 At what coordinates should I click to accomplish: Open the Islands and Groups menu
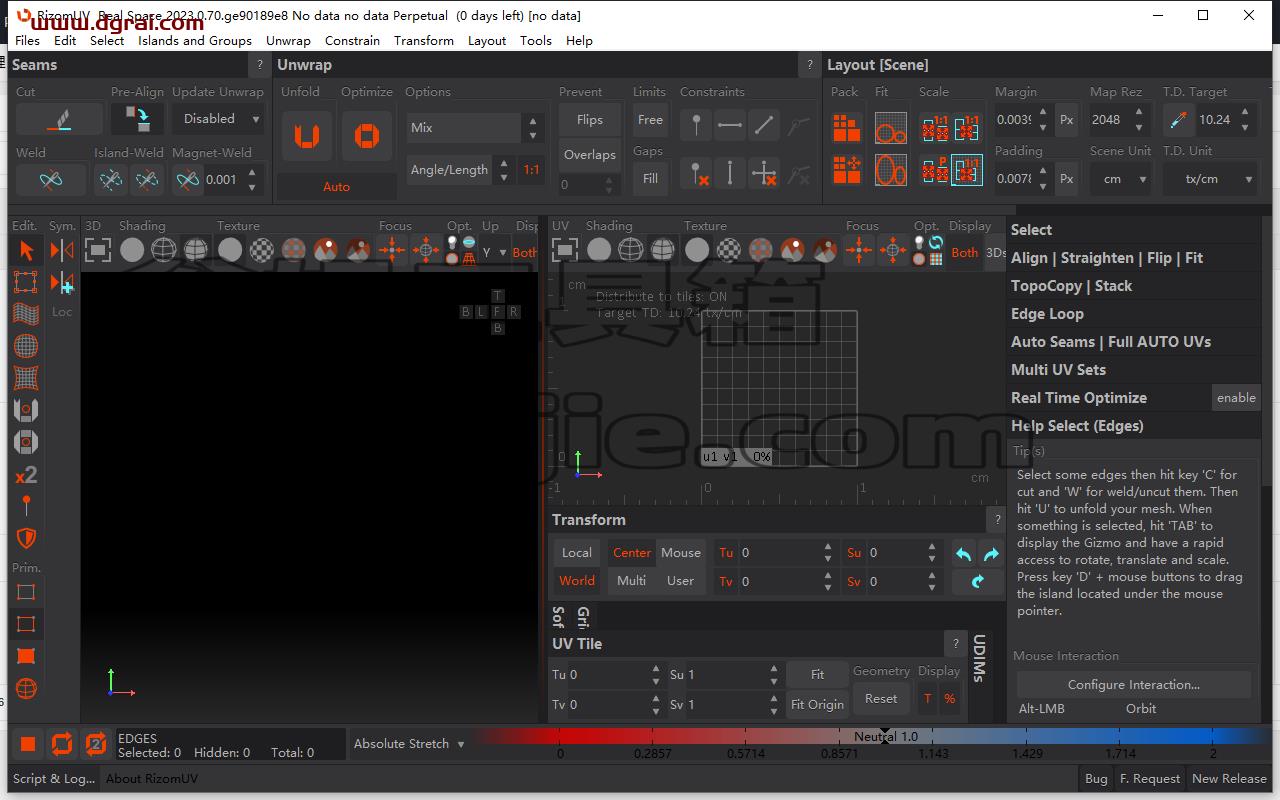[195, 41]
